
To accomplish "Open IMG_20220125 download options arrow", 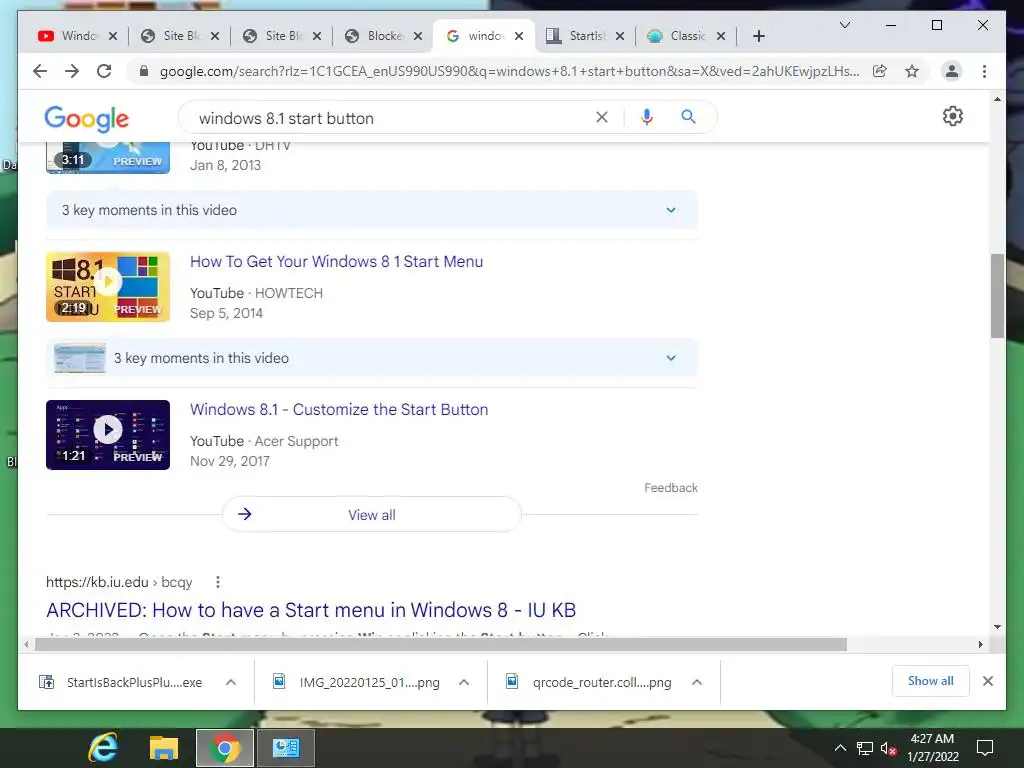I will [464, 682].
